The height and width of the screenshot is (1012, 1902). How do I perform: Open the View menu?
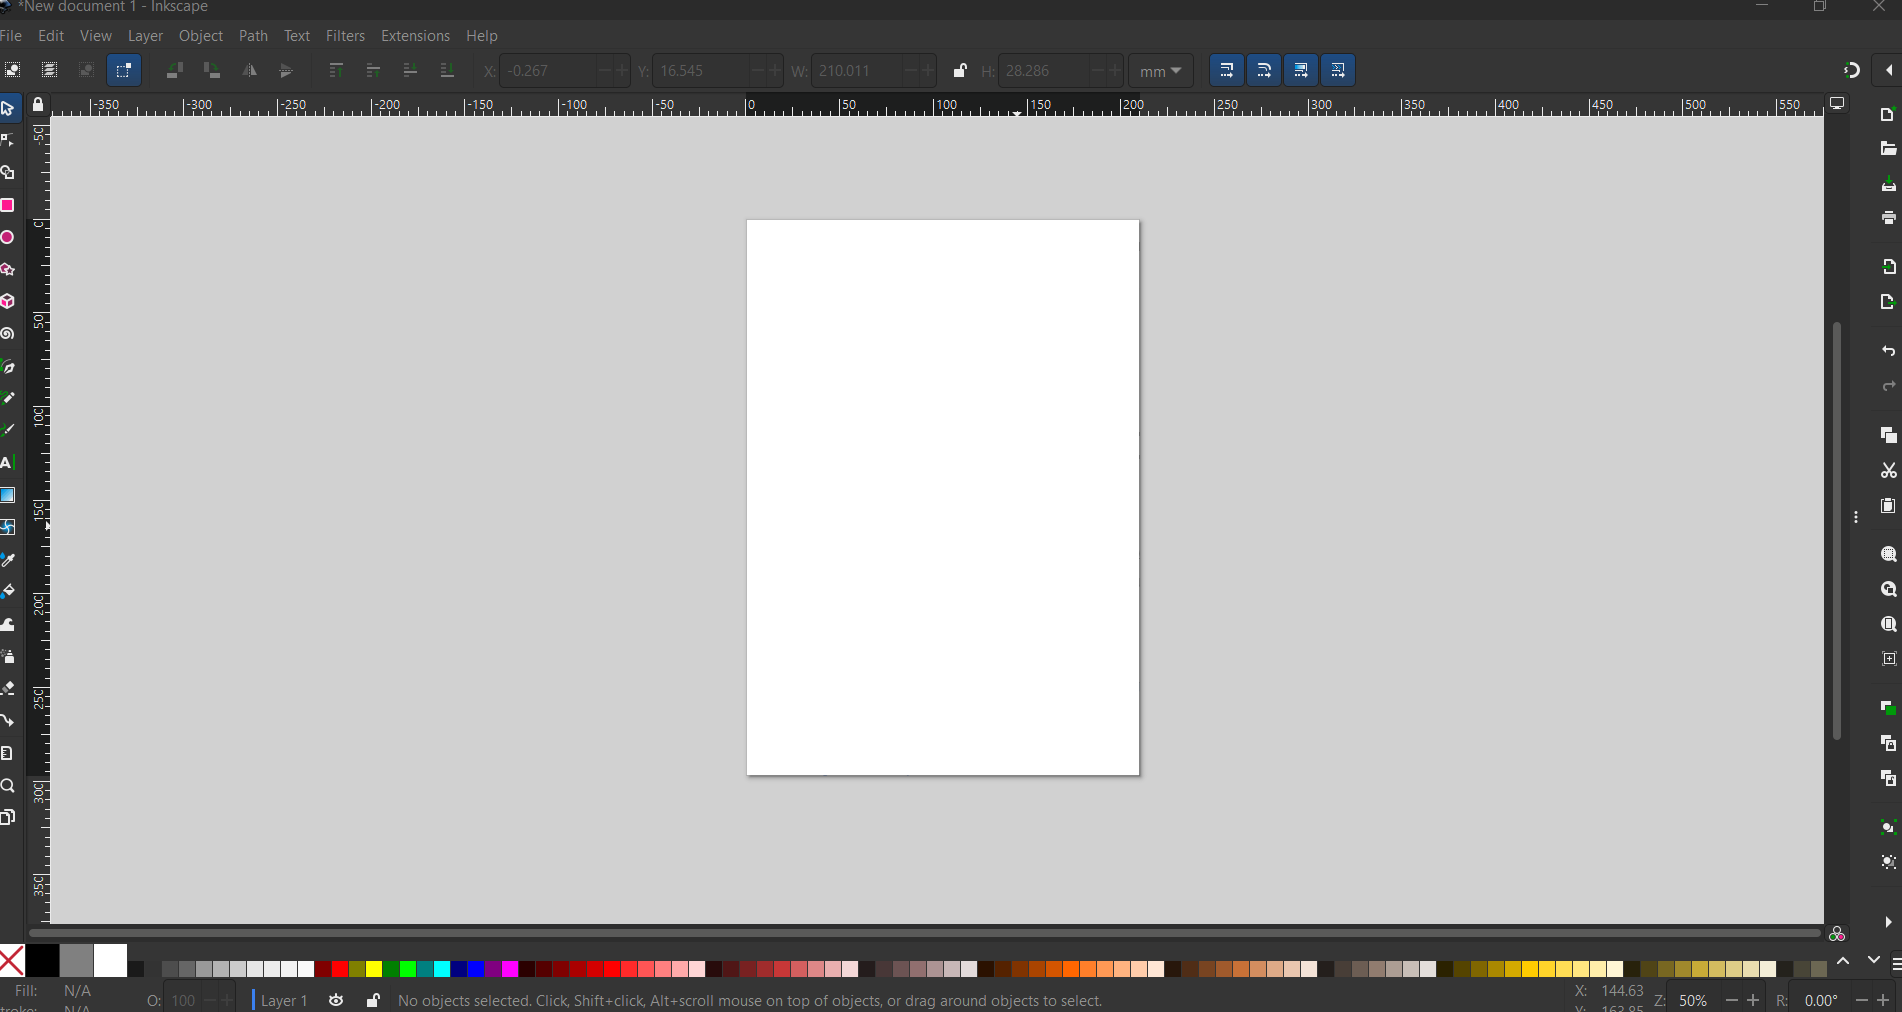96,36
